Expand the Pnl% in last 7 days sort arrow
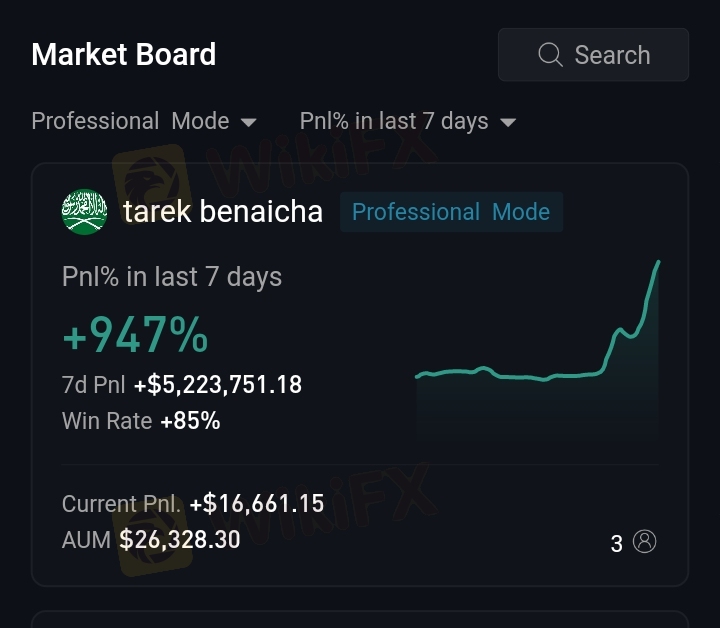Image resolution: width=720 pixels, height=628 pixels. point(508,123)
